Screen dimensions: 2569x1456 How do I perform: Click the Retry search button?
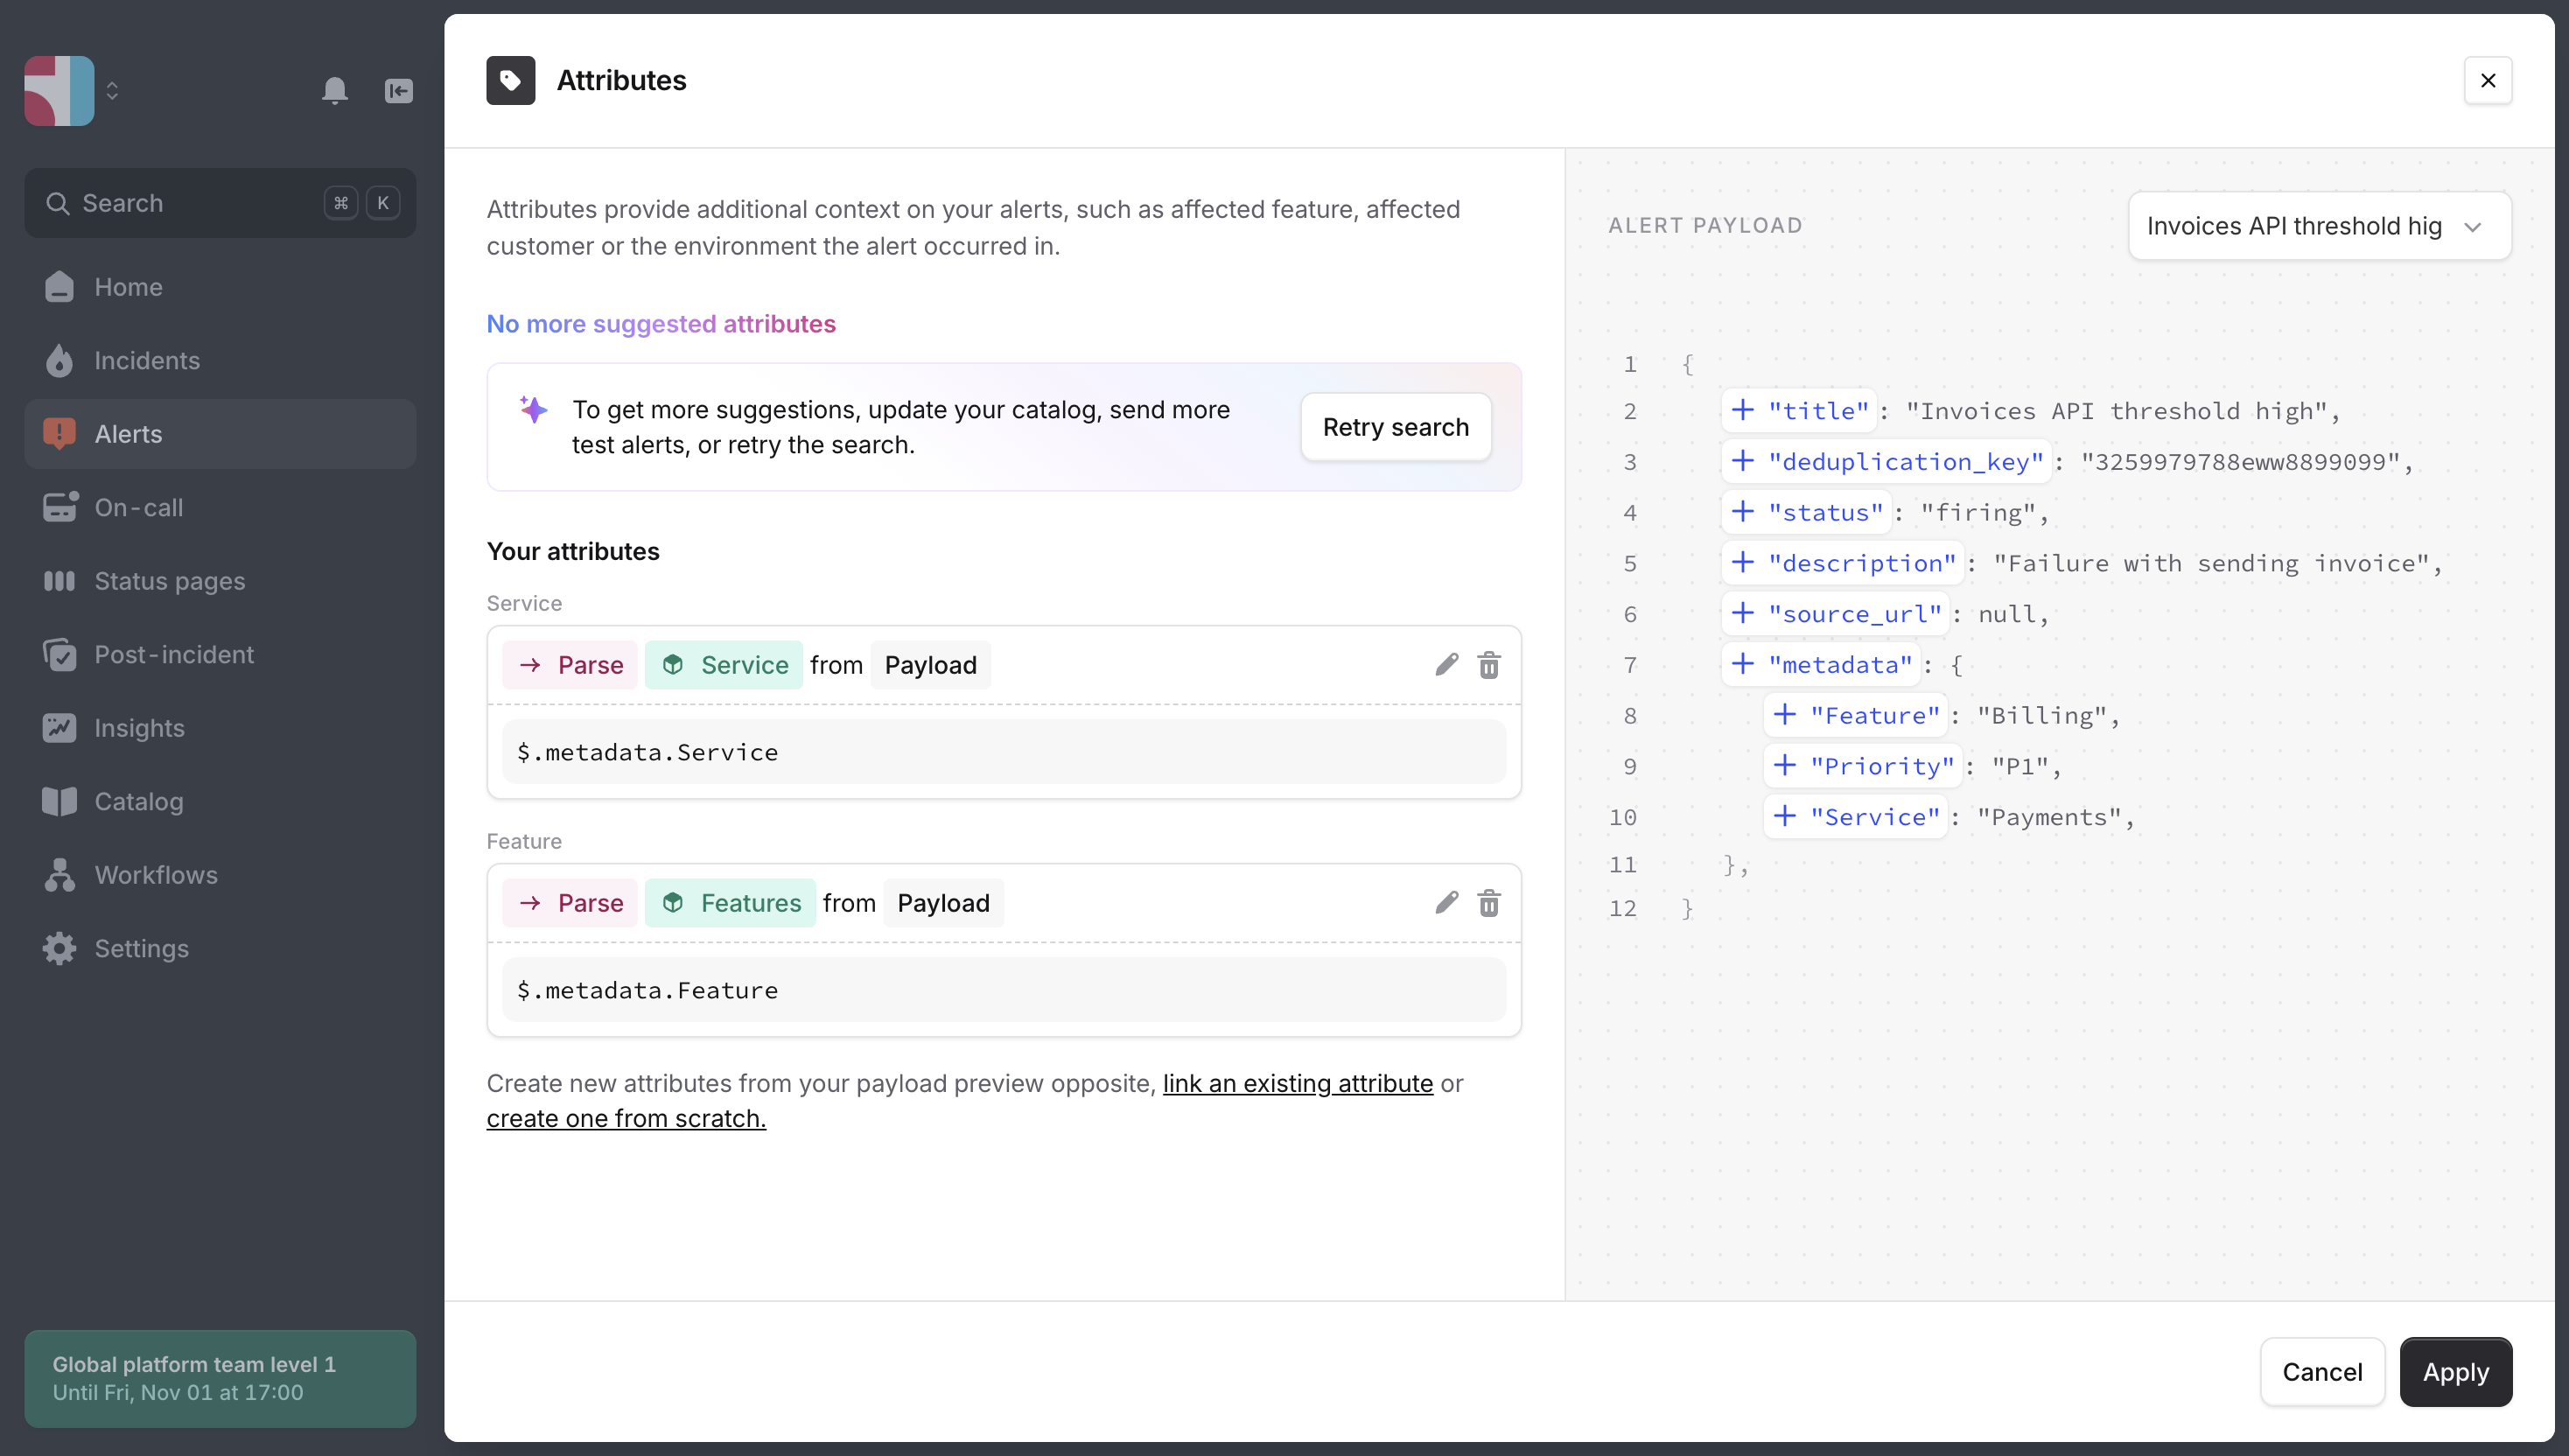pyautogui.click(x=1395, y=427)
